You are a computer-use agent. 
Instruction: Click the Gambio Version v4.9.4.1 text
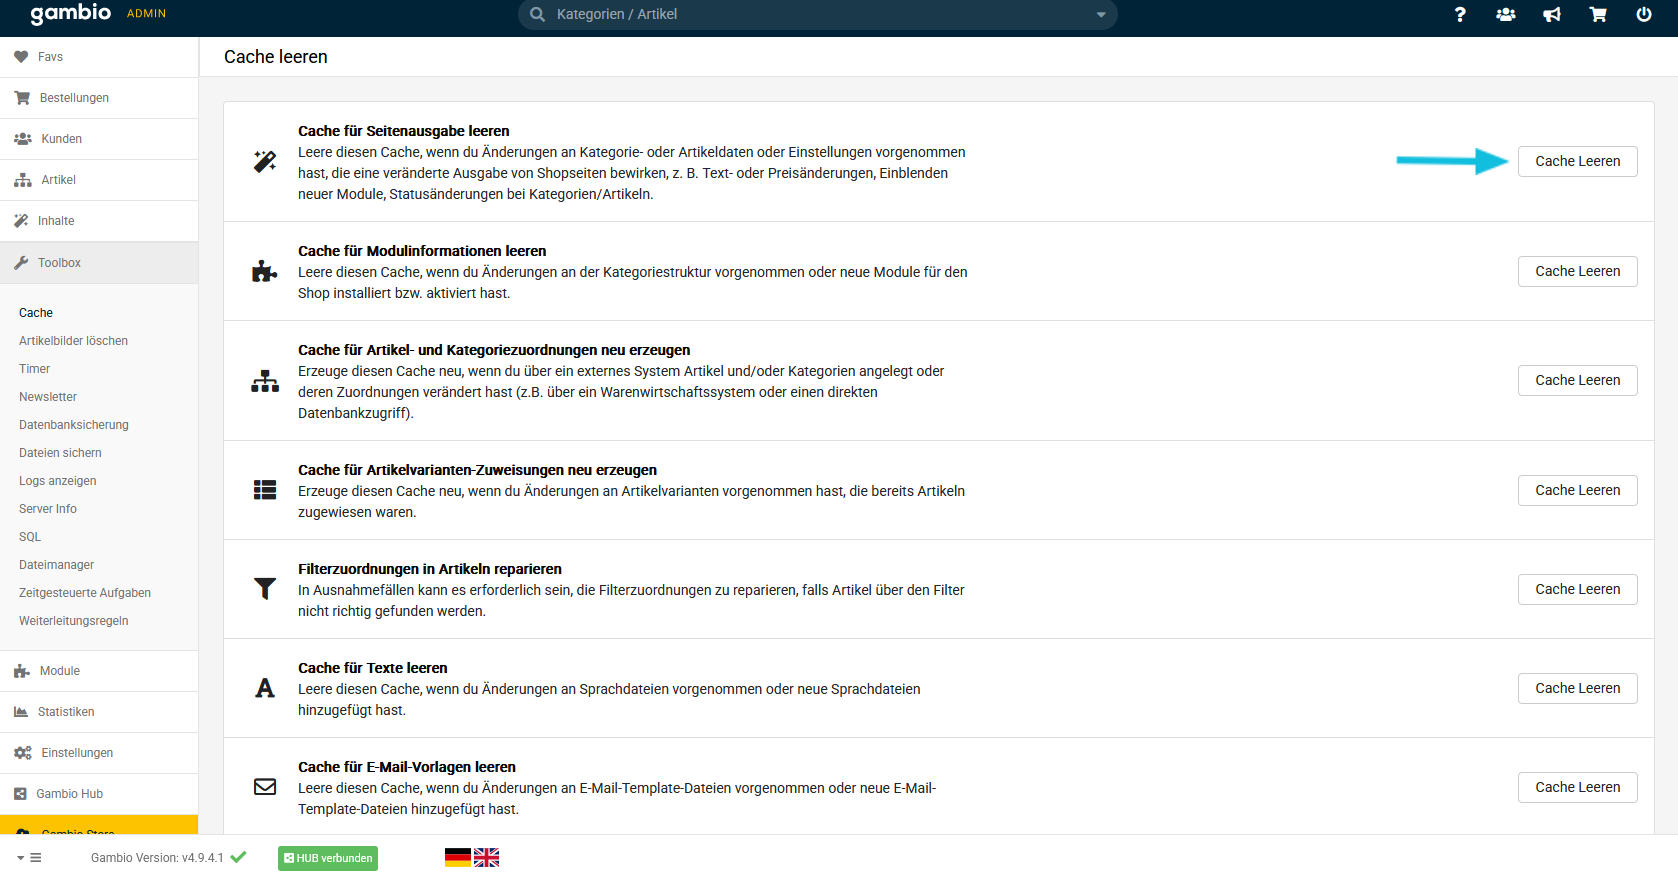(x=157, y=858)
